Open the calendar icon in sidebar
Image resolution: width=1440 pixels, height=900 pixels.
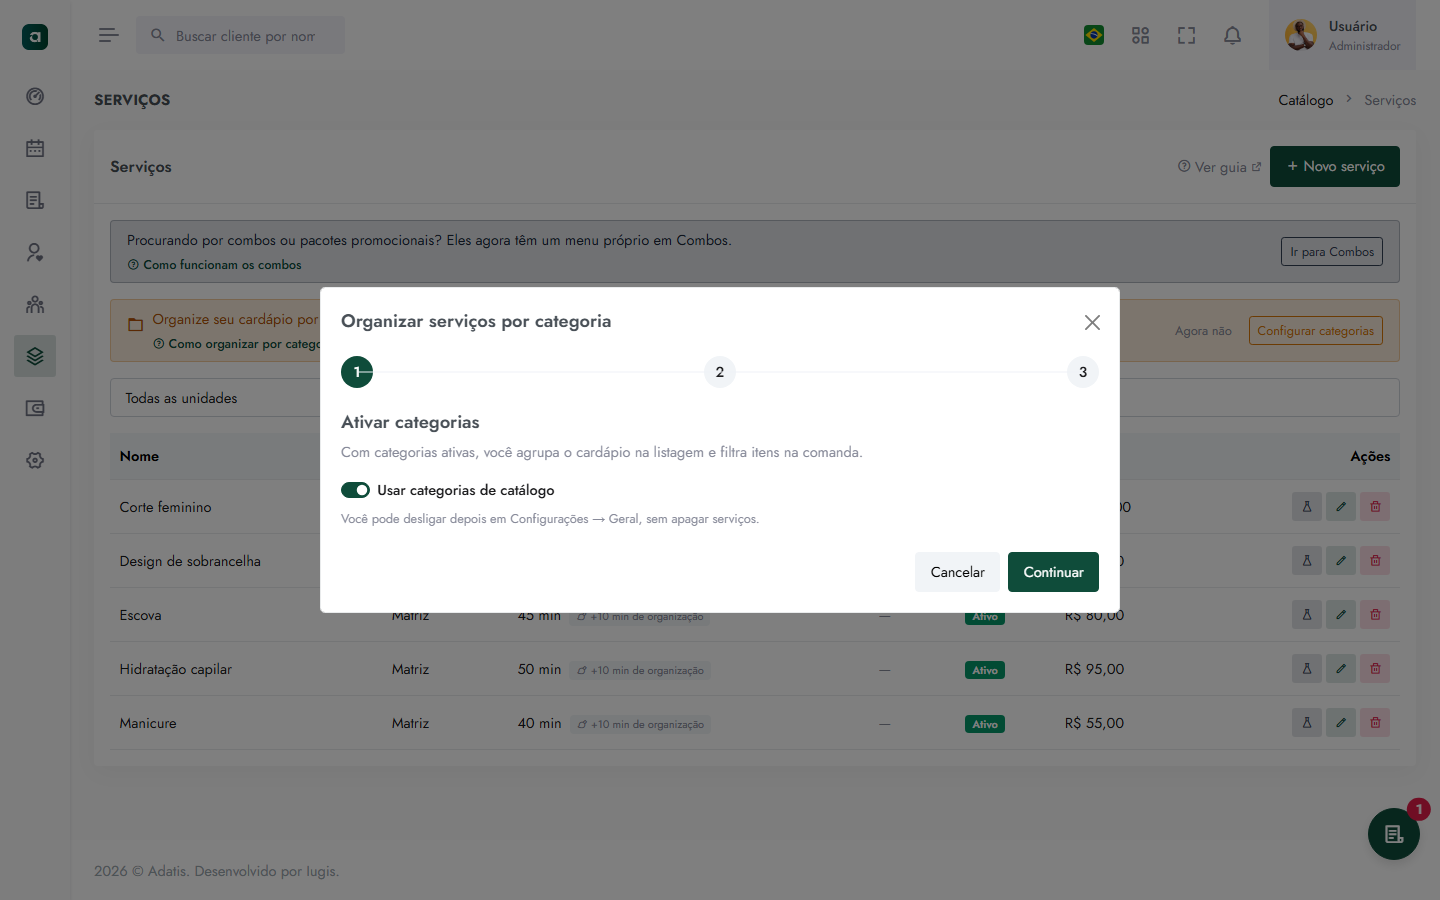coord(35,148)
